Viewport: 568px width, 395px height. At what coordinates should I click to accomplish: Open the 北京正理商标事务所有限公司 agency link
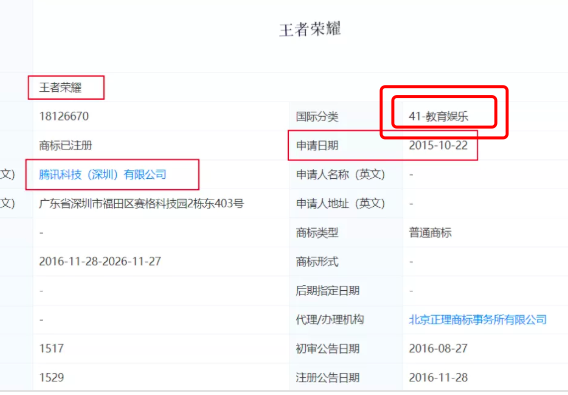477,320
